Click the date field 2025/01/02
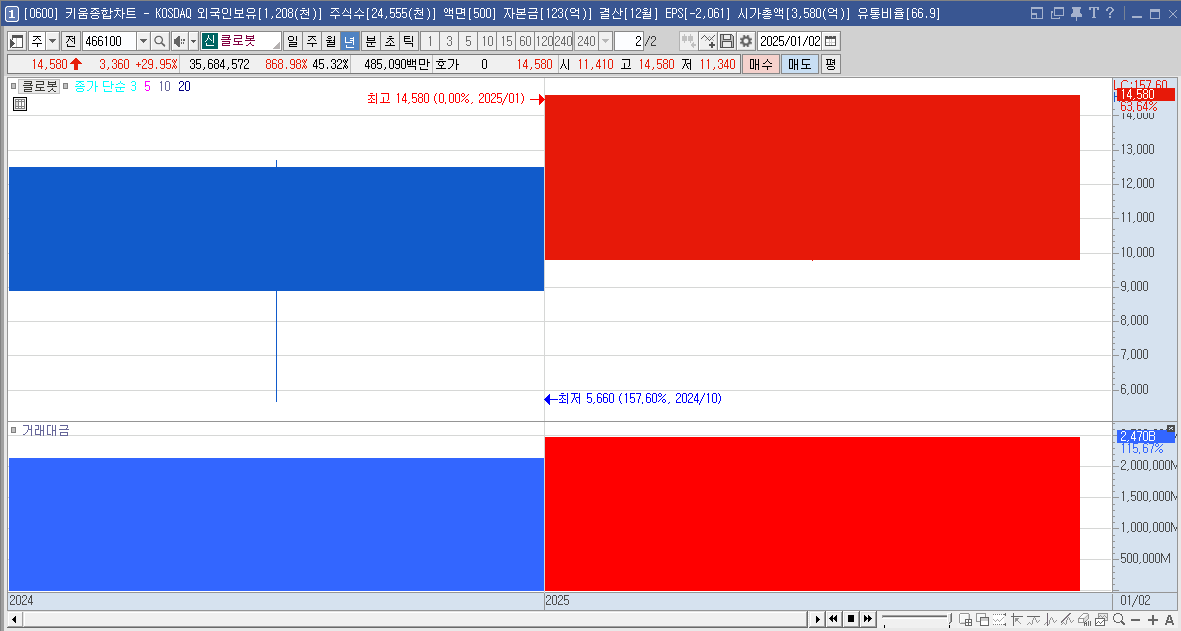Viewport: 1181px width, 631px height. click(x=789, y=41)
